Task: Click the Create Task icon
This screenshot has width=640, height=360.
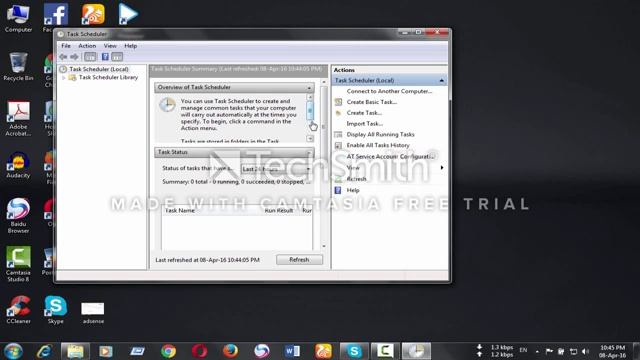Action: point(338,113)
